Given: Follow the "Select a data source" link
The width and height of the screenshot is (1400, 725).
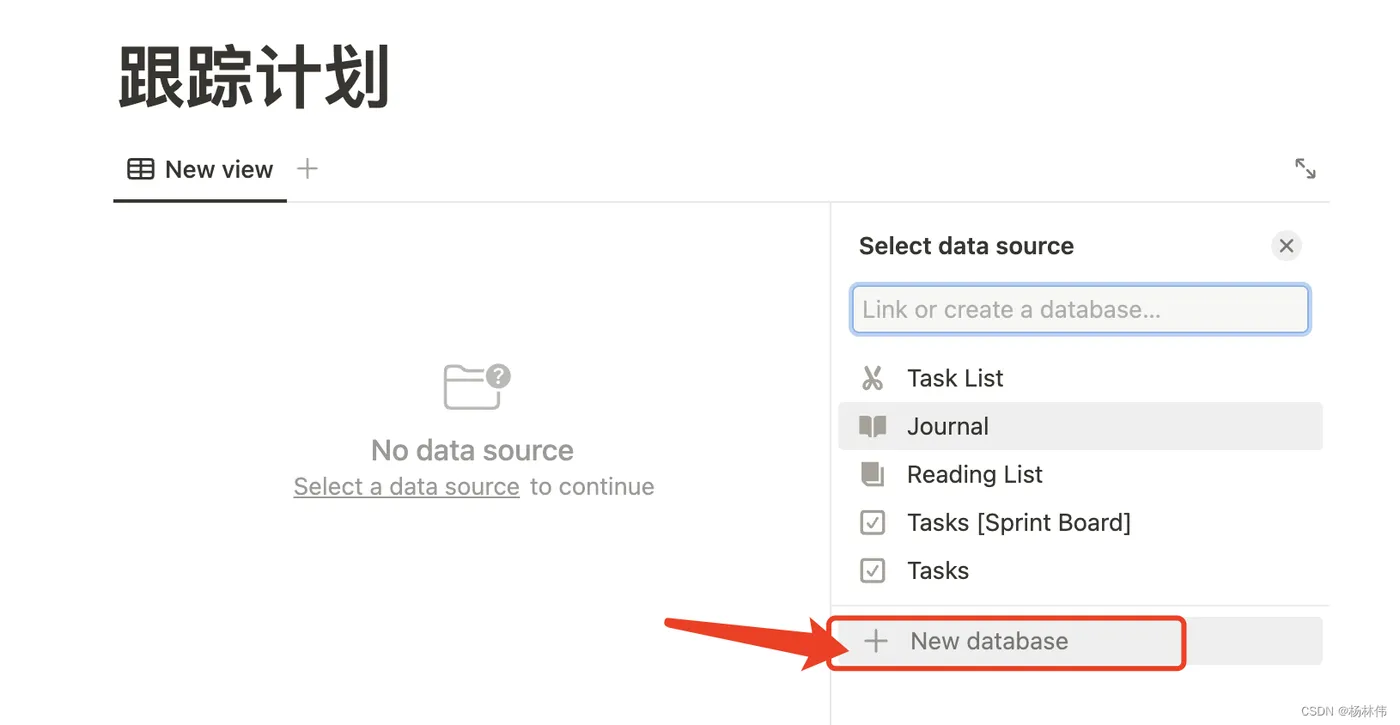Looking at the screenshot, I should click(406, 487).
